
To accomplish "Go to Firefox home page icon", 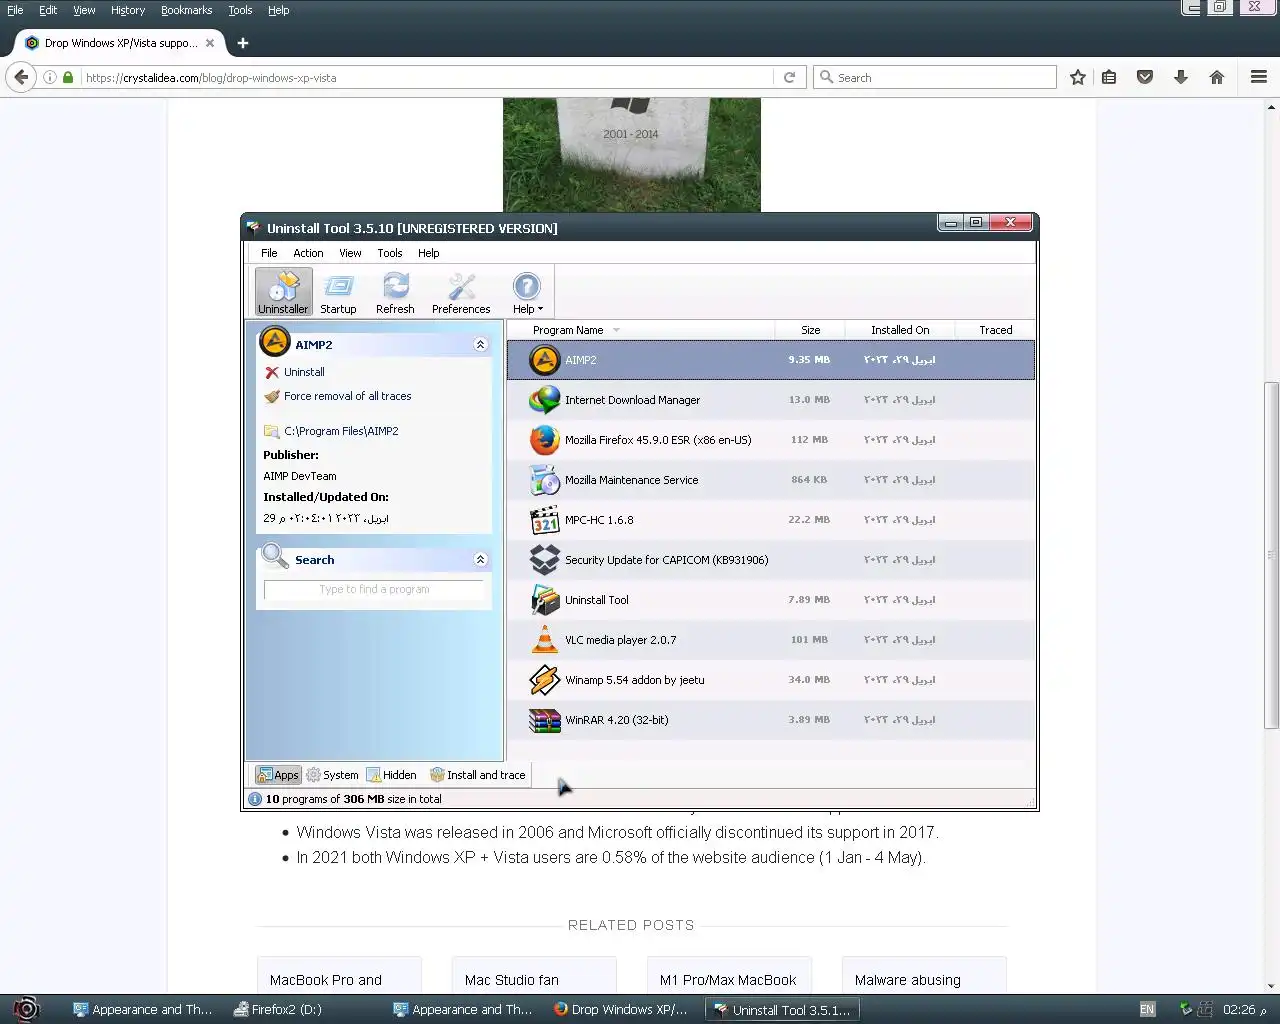I will coord(1217,77).
